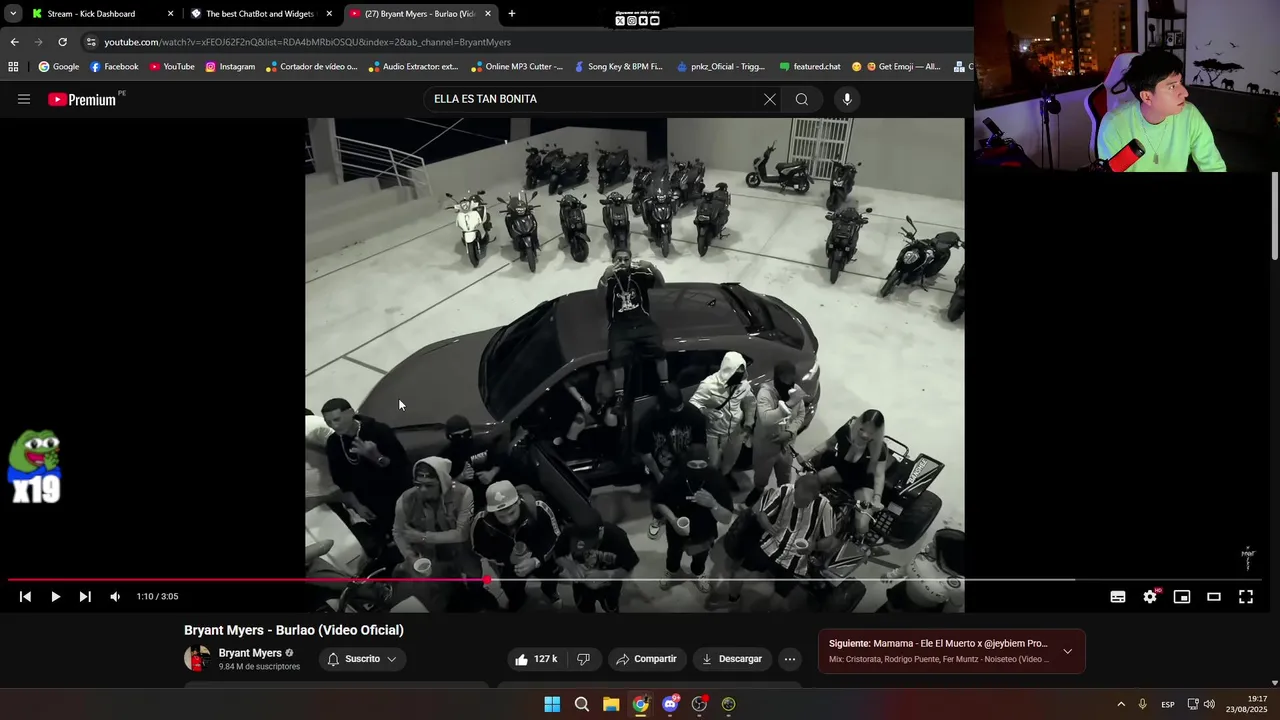
Task: Select the Bryant Myers - Burlao tab
Action: [420, 14]
